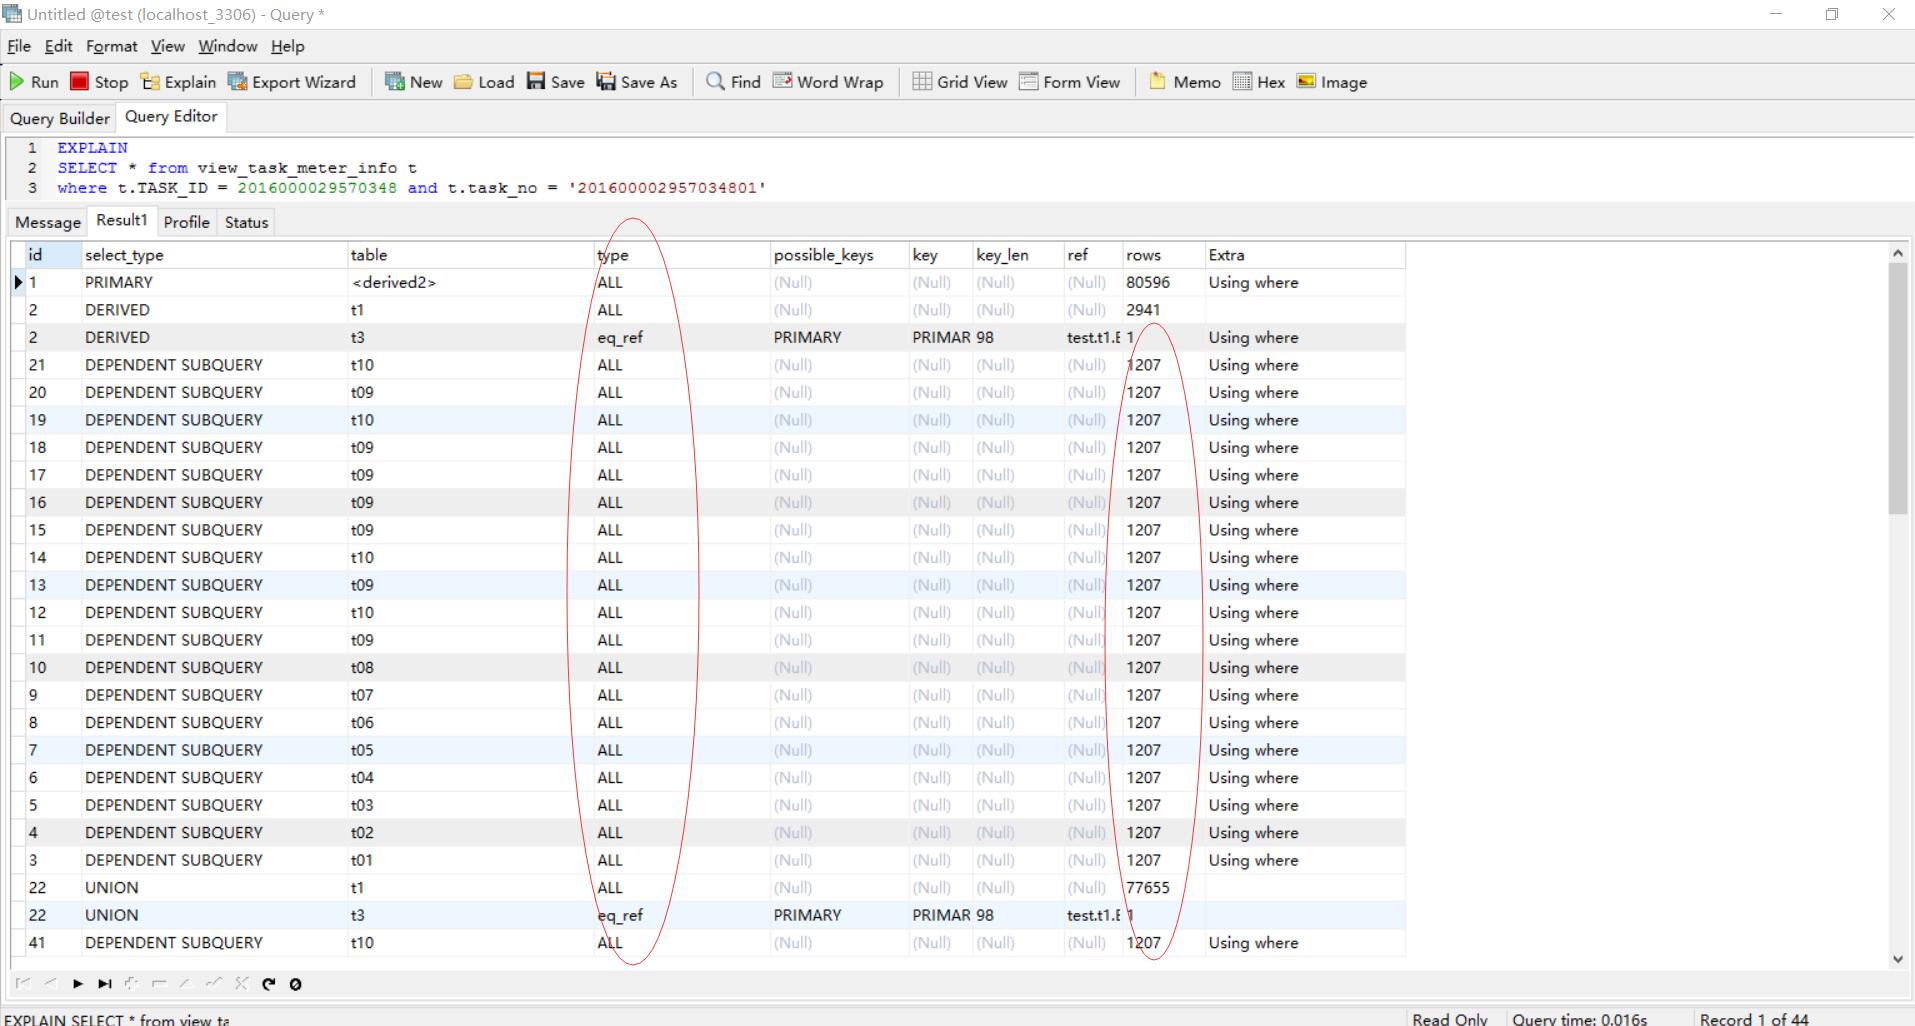Viewport: 1915px width, 1026px height.
Task: Click the Extra column header
Action: click(1304, 255)
